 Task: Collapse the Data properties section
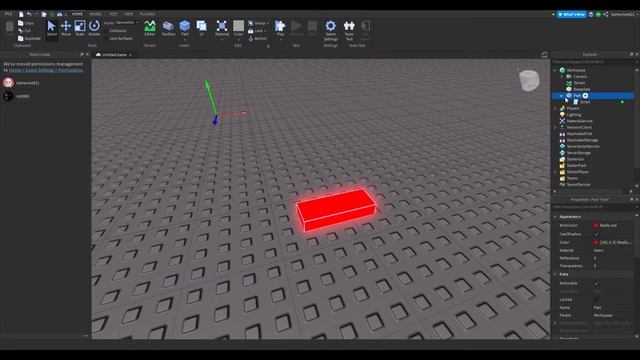point(556,274)
